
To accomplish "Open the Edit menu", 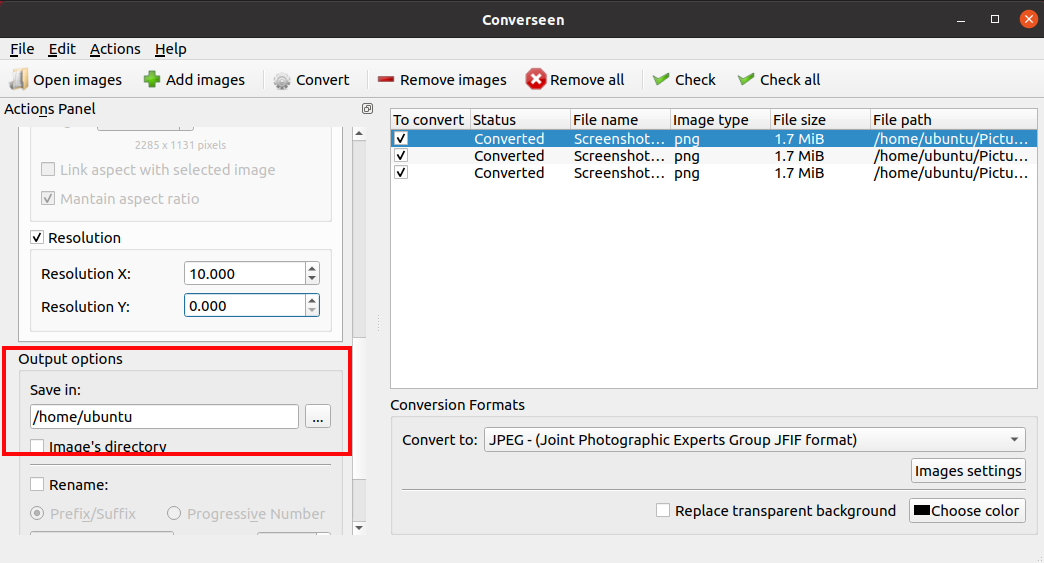I will point(62,49).
